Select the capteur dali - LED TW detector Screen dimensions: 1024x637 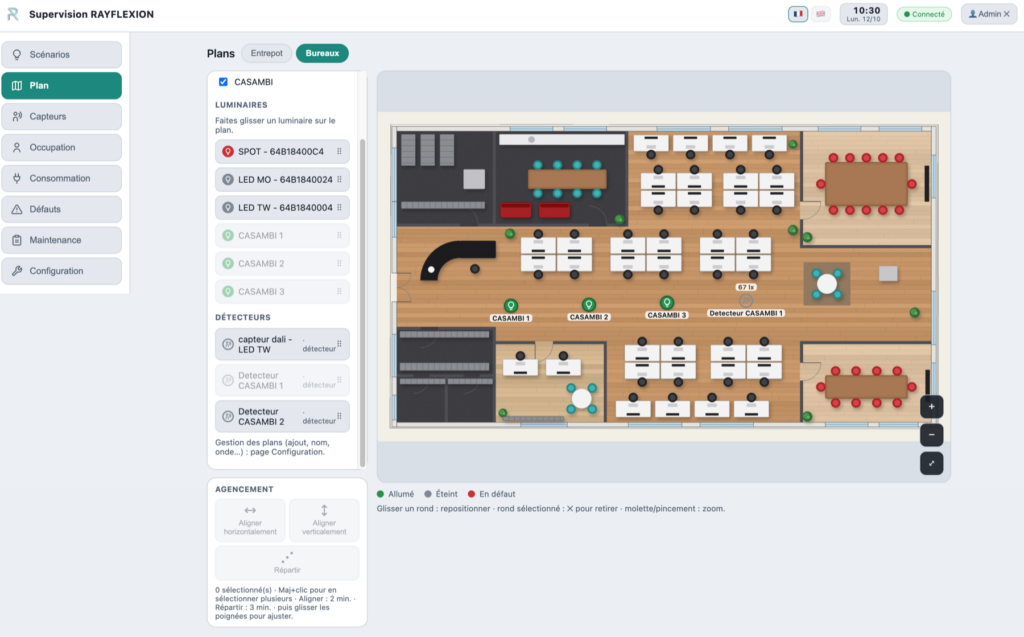(282, 344)
